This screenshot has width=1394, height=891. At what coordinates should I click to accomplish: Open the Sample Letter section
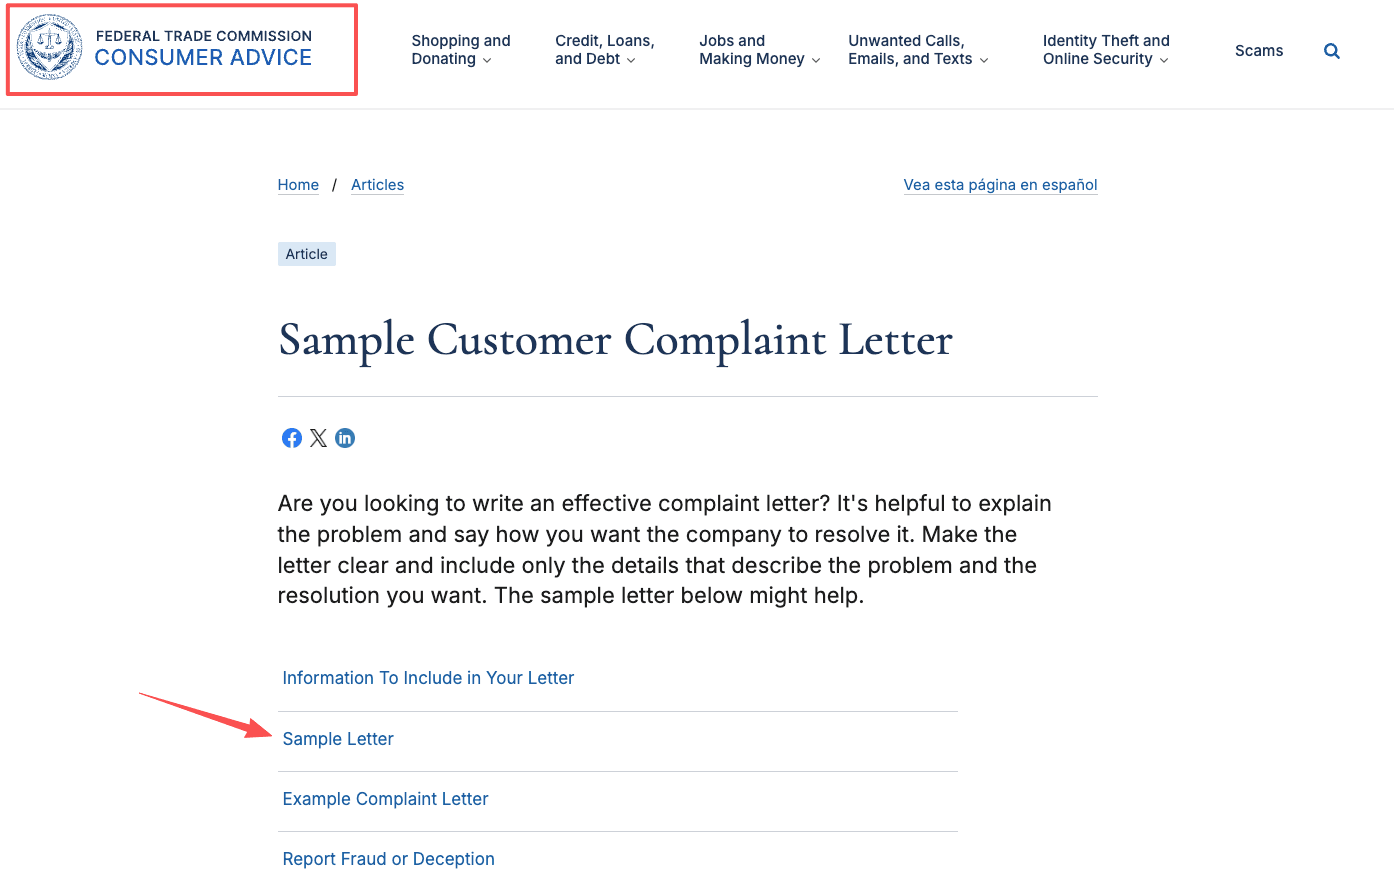(338, 739)
